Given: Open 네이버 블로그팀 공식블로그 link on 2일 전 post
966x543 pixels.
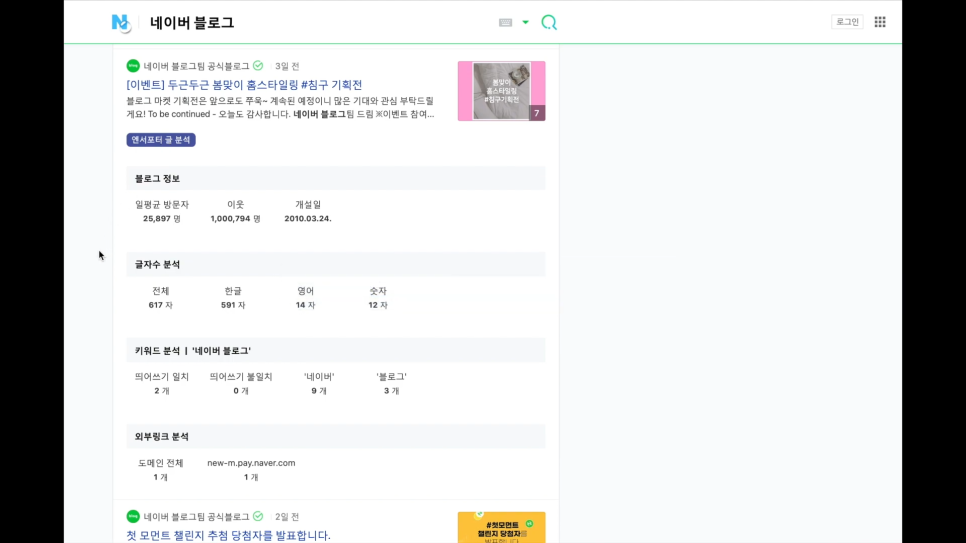Looking at the screenshot, I should tap(197, 516).
